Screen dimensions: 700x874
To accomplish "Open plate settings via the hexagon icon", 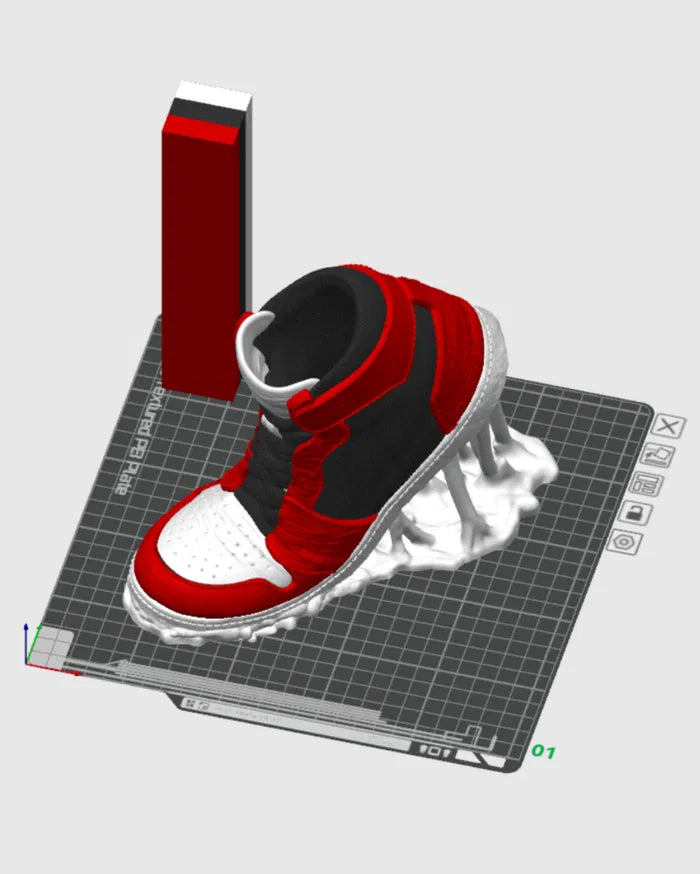I will [627, 542].
